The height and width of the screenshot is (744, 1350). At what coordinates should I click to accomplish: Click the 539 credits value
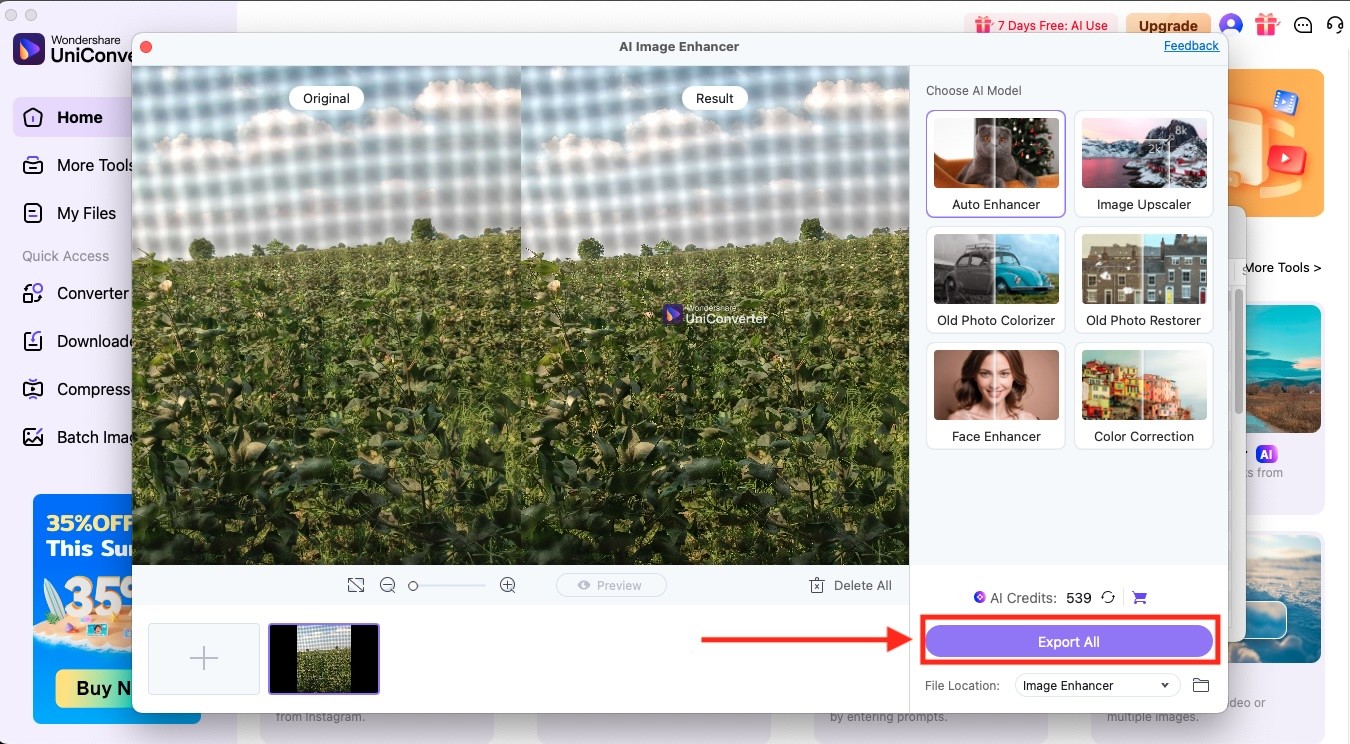(x=1079, y=598)
